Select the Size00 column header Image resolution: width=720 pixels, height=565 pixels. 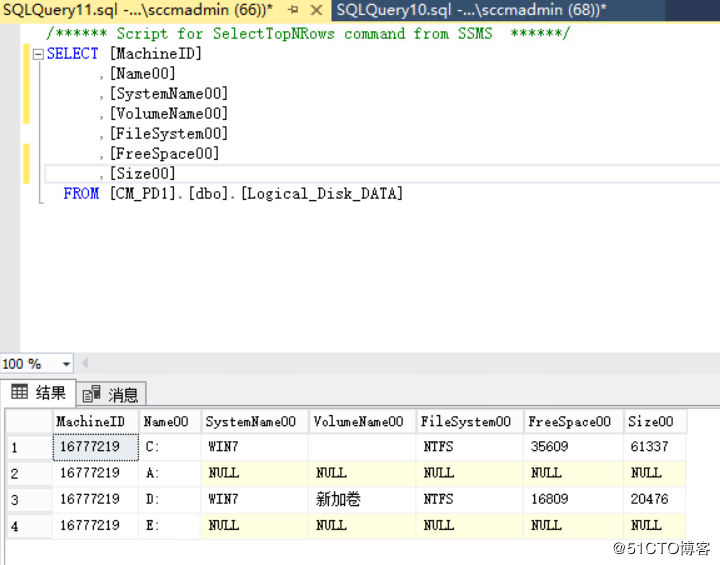pos(655,422)
